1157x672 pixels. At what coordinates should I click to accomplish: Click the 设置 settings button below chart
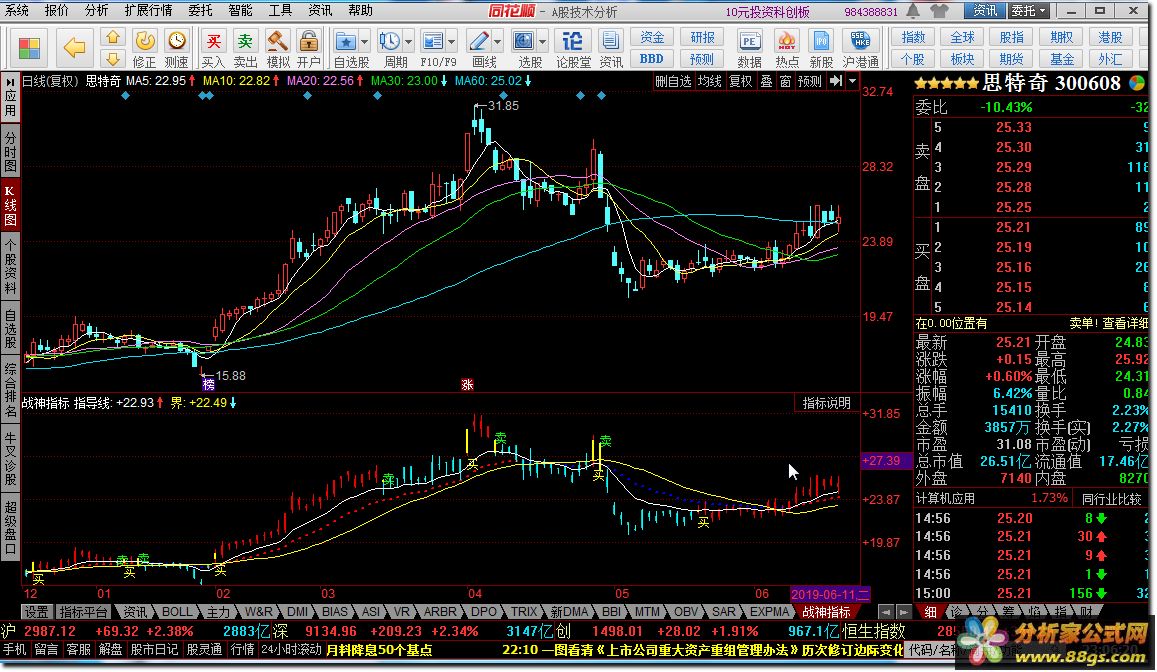pyautogui.click(x=35, y=612)
